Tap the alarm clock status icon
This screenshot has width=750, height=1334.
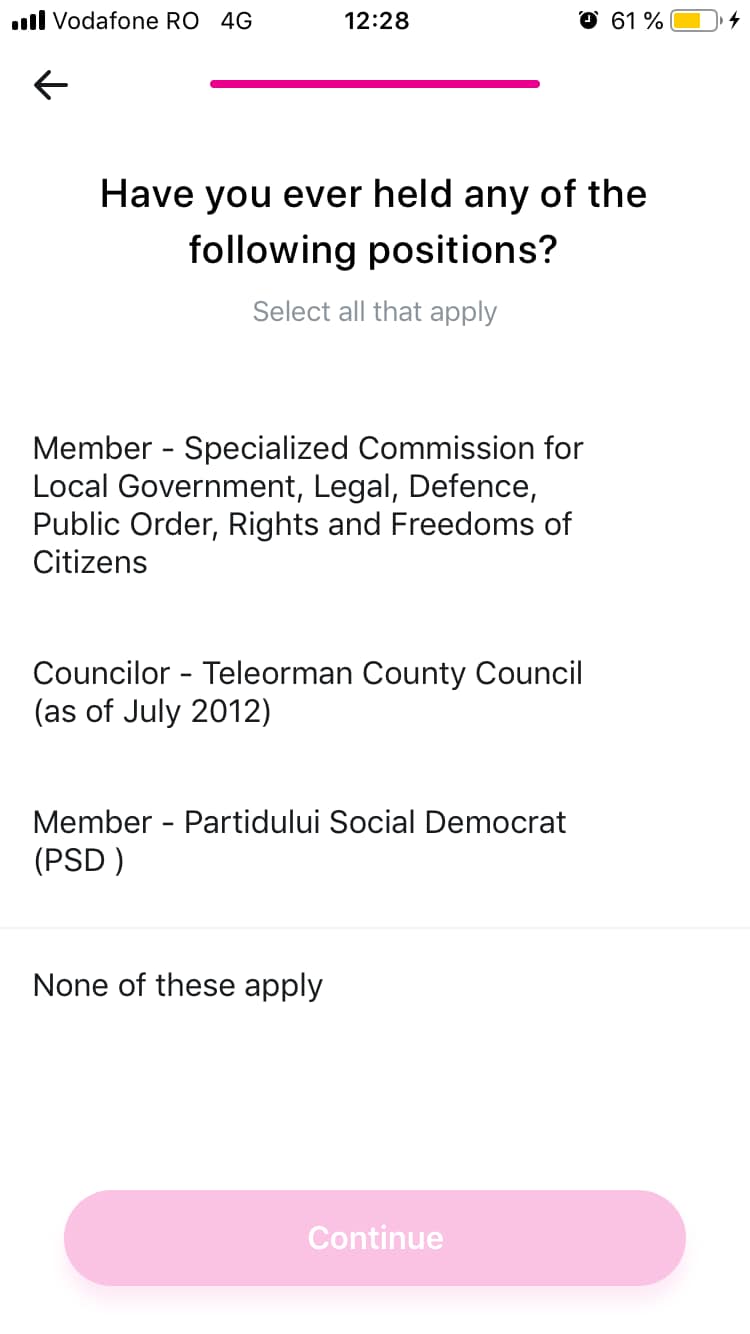tap(589, 20)
